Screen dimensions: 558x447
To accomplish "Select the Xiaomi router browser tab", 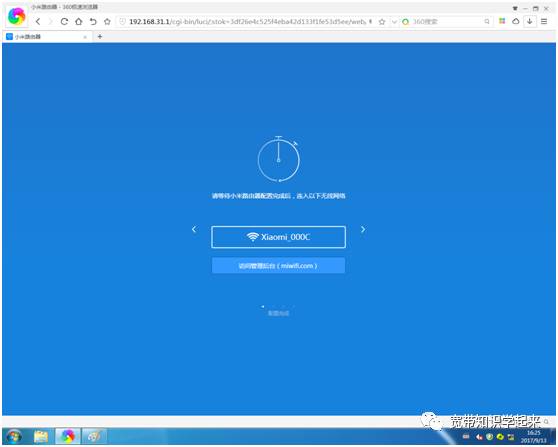I will pos(47,37).
